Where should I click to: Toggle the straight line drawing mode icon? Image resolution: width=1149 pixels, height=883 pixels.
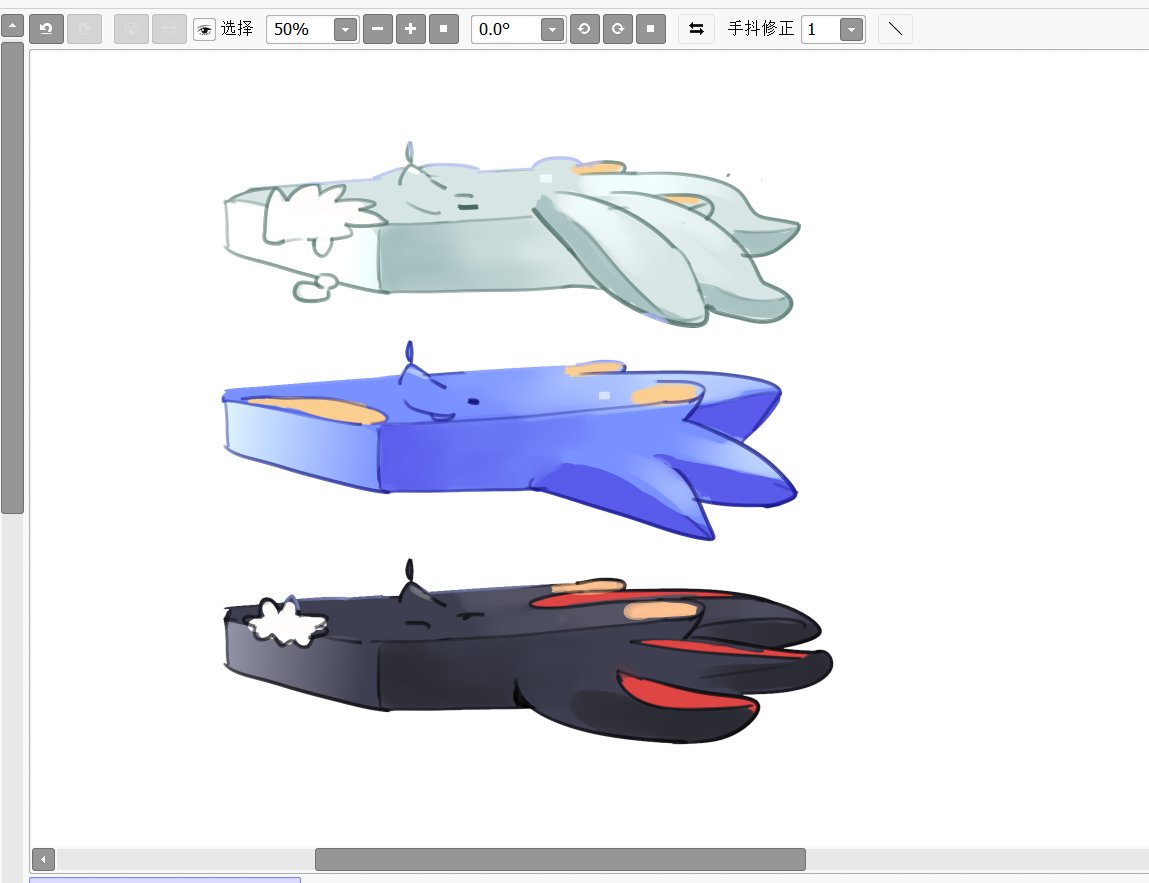pyautogui.click(x=895, y=29)
